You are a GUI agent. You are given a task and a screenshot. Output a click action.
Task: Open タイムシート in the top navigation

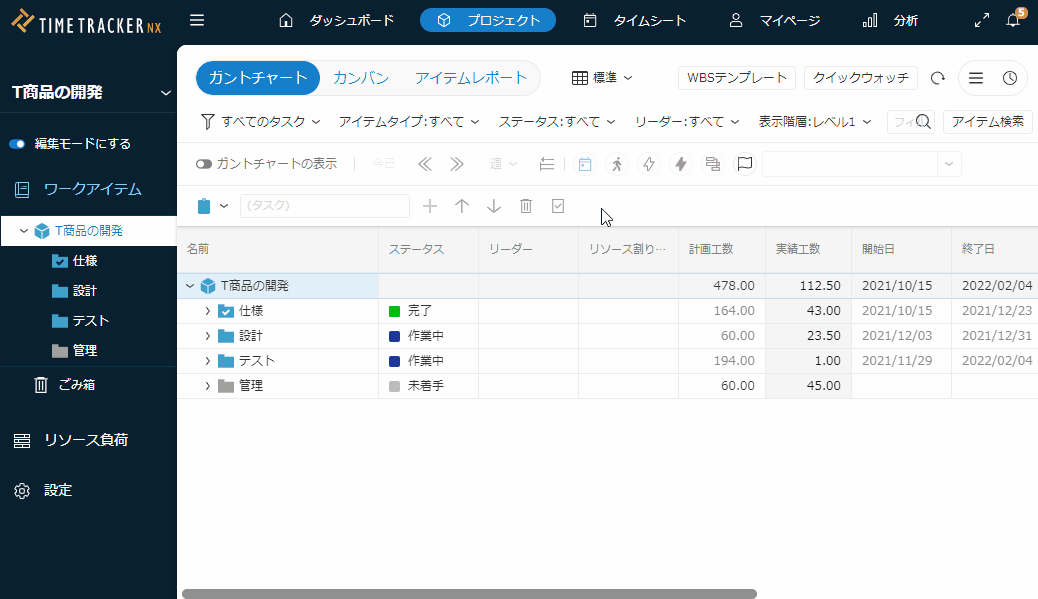tap(635, 20)
